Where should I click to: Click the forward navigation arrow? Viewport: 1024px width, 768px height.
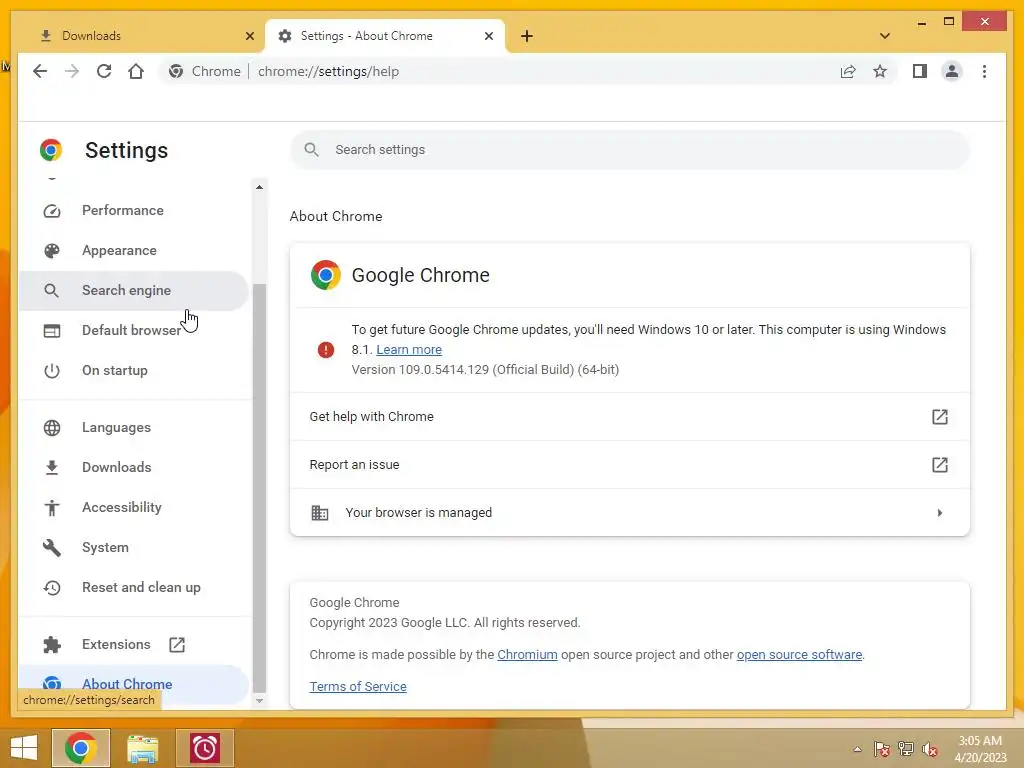(x=72, y=71)
